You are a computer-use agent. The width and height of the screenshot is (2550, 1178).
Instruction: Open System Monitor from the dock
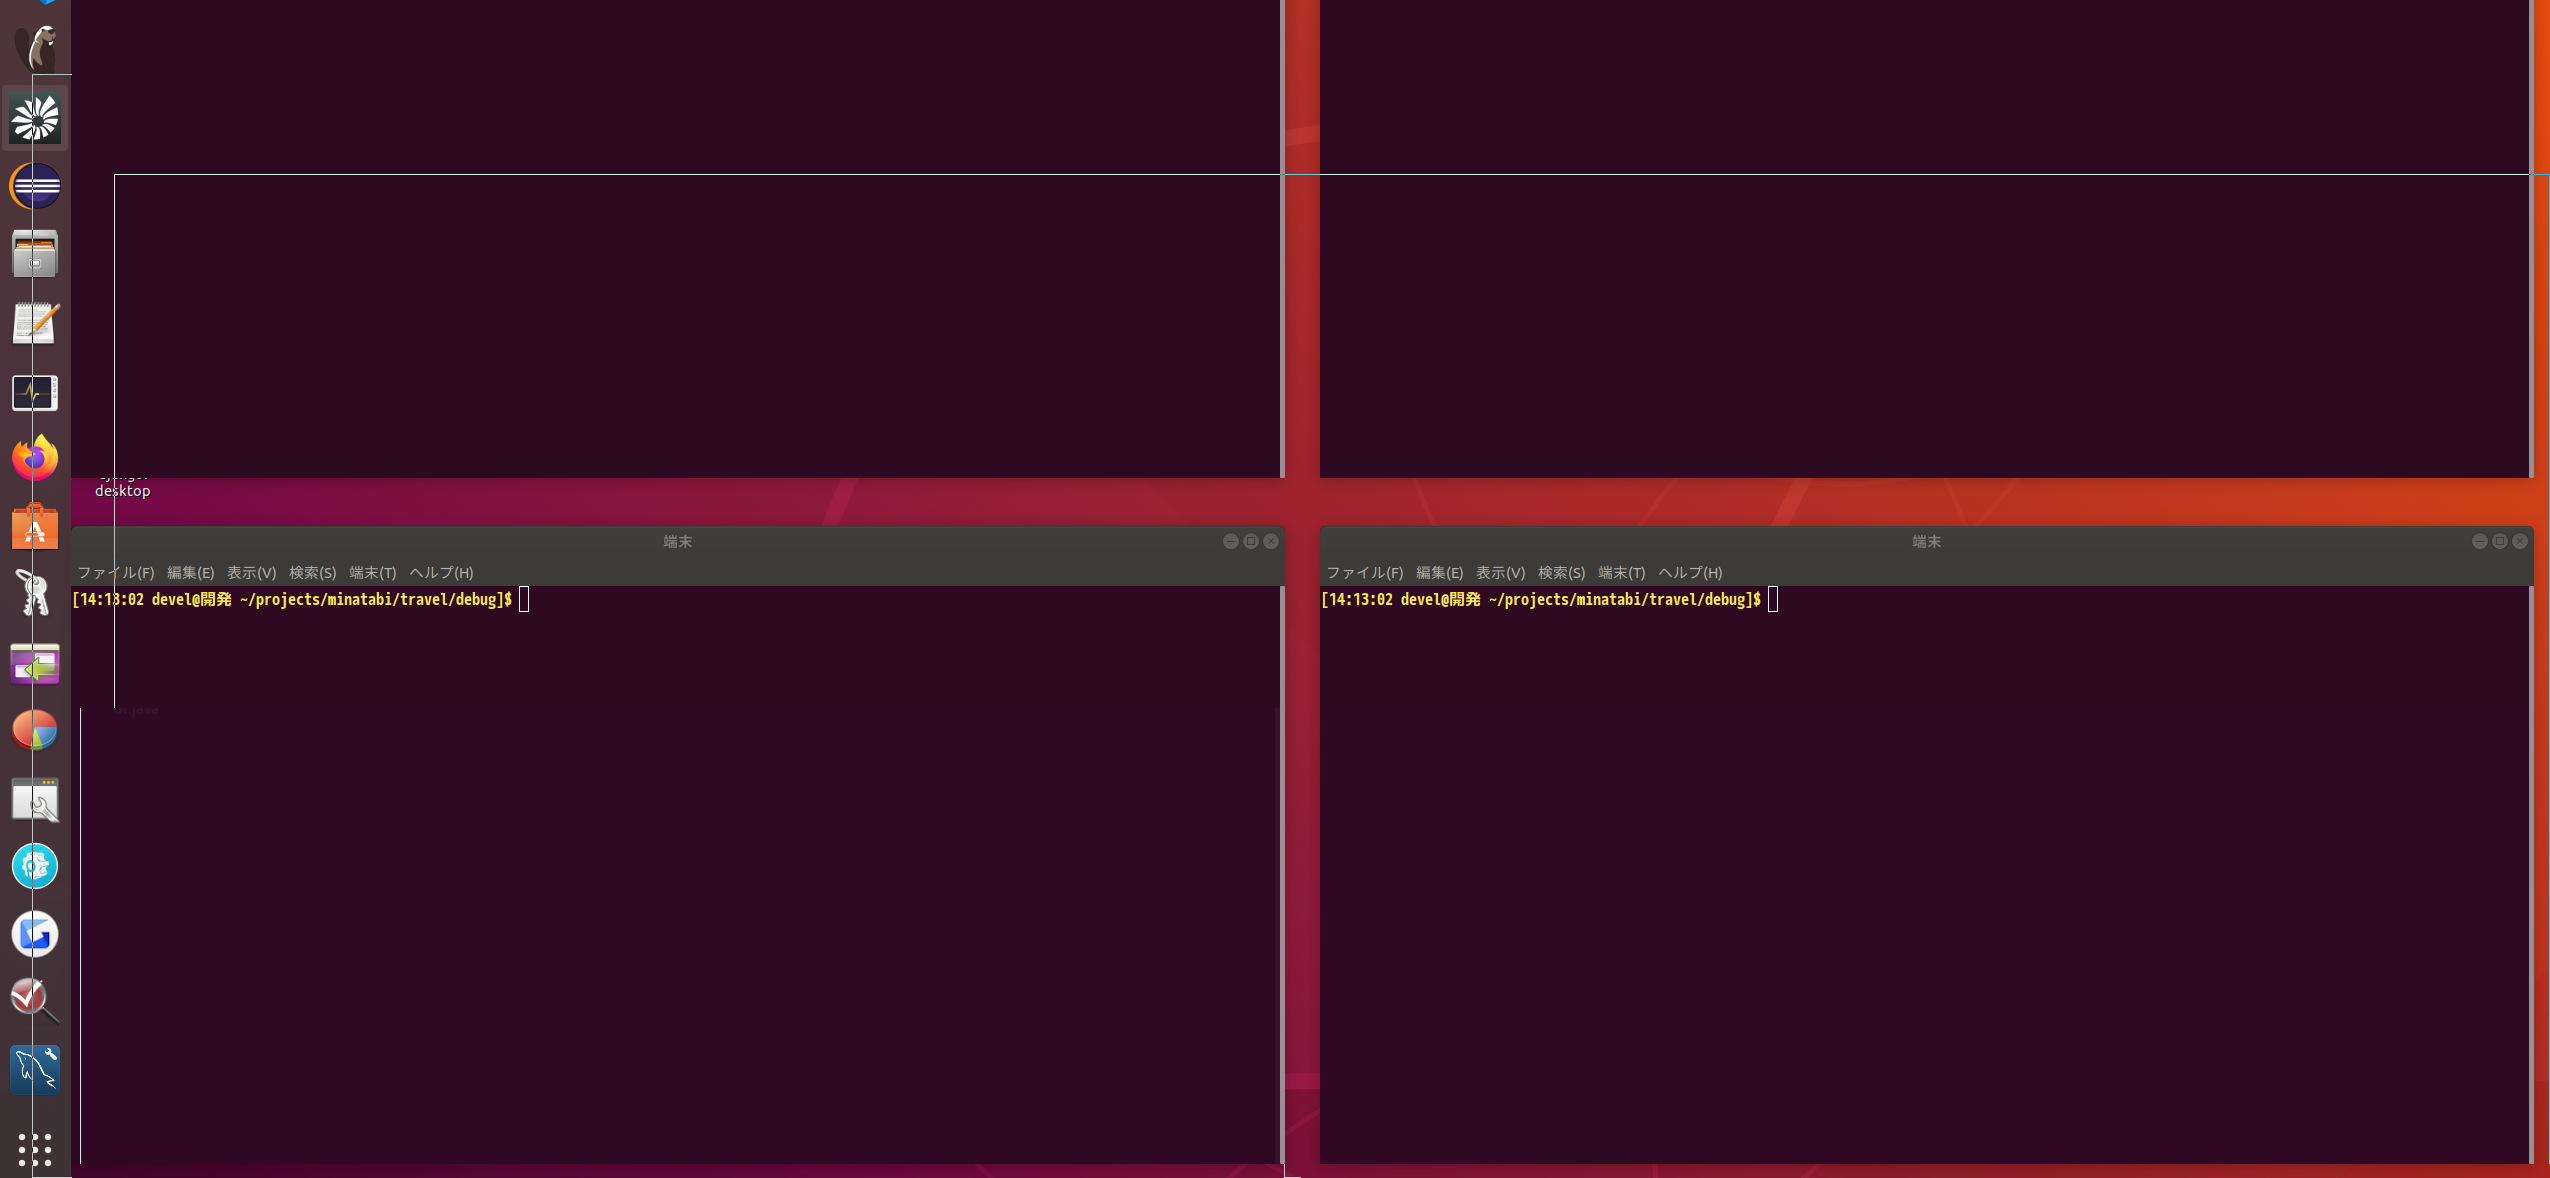click(35, 393)
